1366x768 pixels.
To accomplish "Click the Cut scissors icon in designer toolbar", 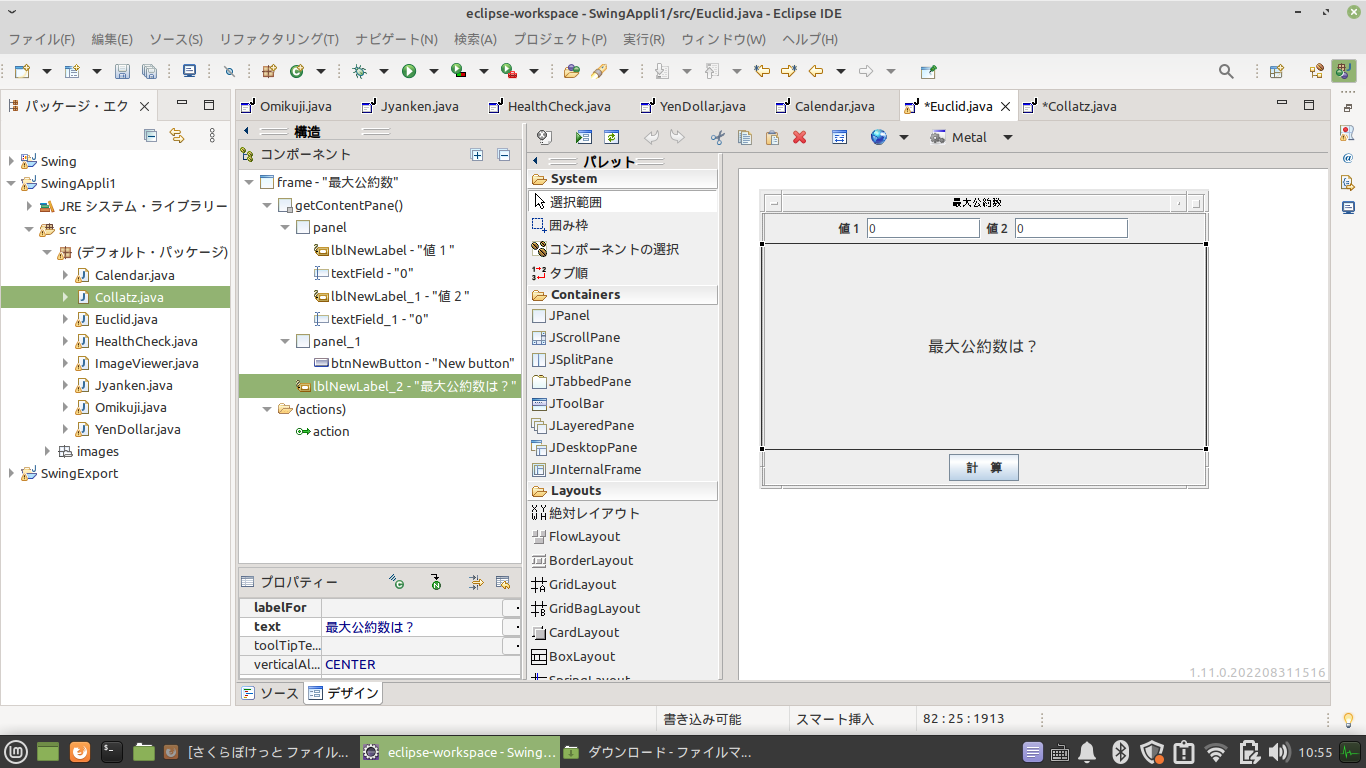I will (x=717, y=137).
